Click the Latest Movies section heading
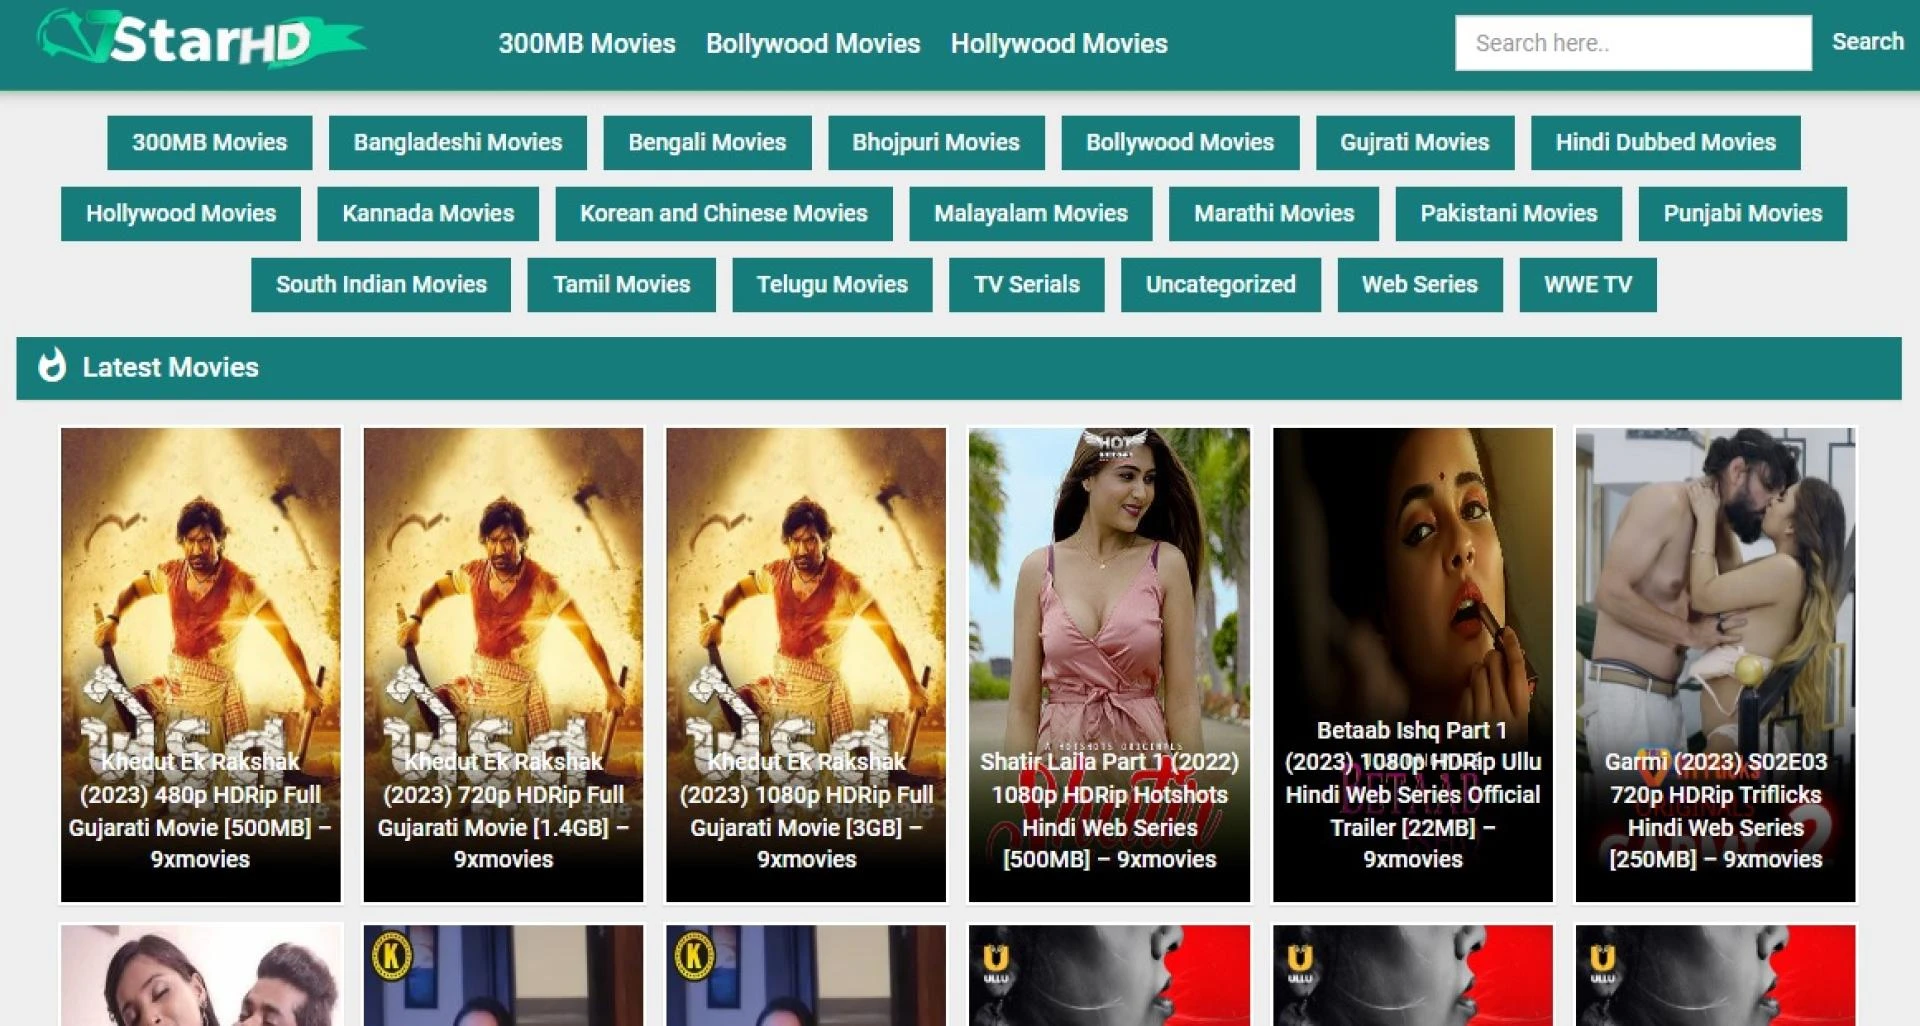Image resolution: width=1920 pixels, height=1026 pixels. point(170,367)
